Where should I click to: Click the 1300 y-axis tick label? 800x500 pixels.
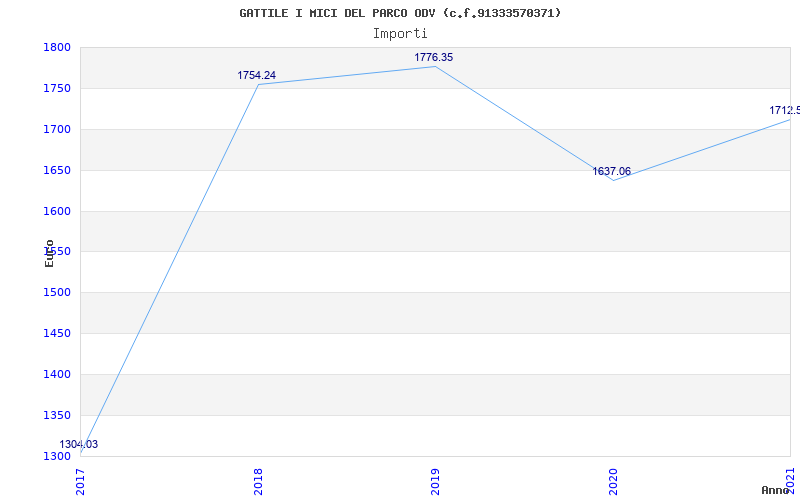57,456
